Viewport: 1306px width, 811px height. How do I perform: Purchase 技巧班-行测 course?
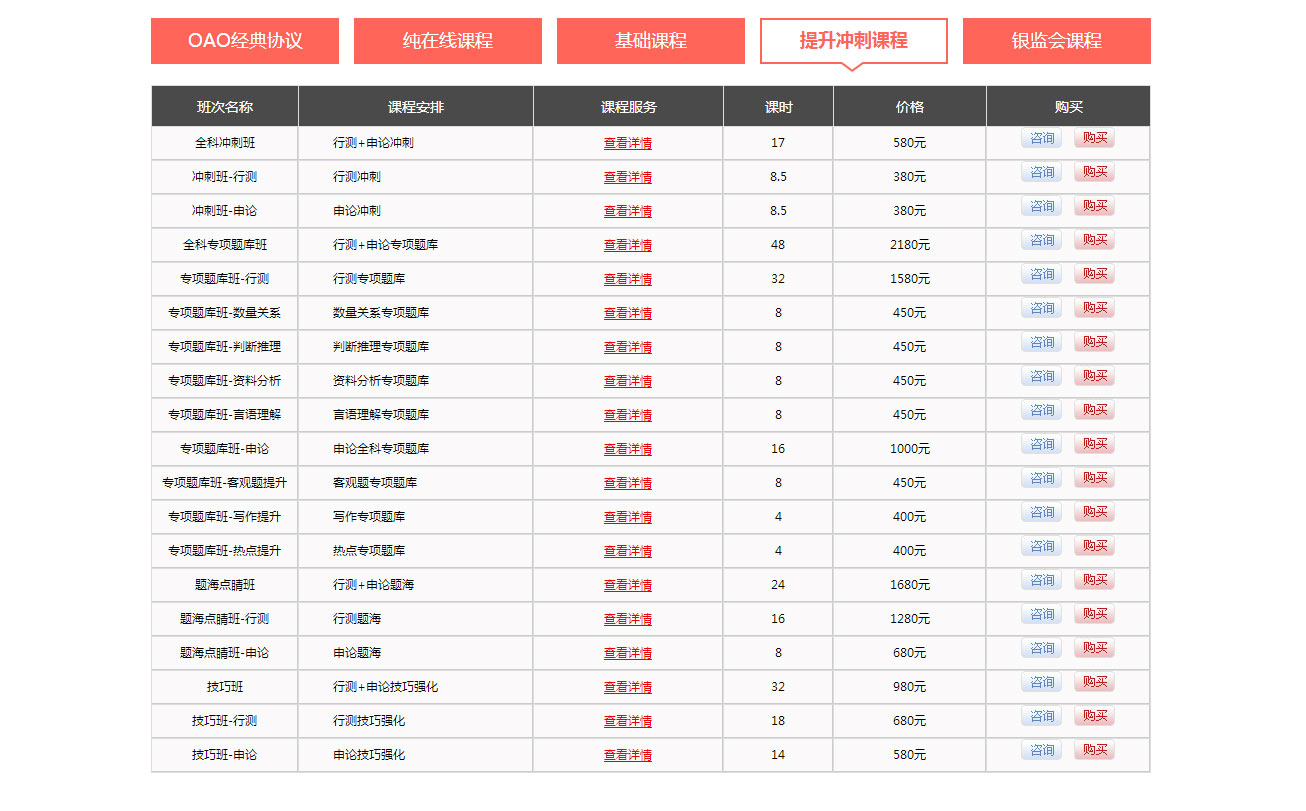[1095, 716]
